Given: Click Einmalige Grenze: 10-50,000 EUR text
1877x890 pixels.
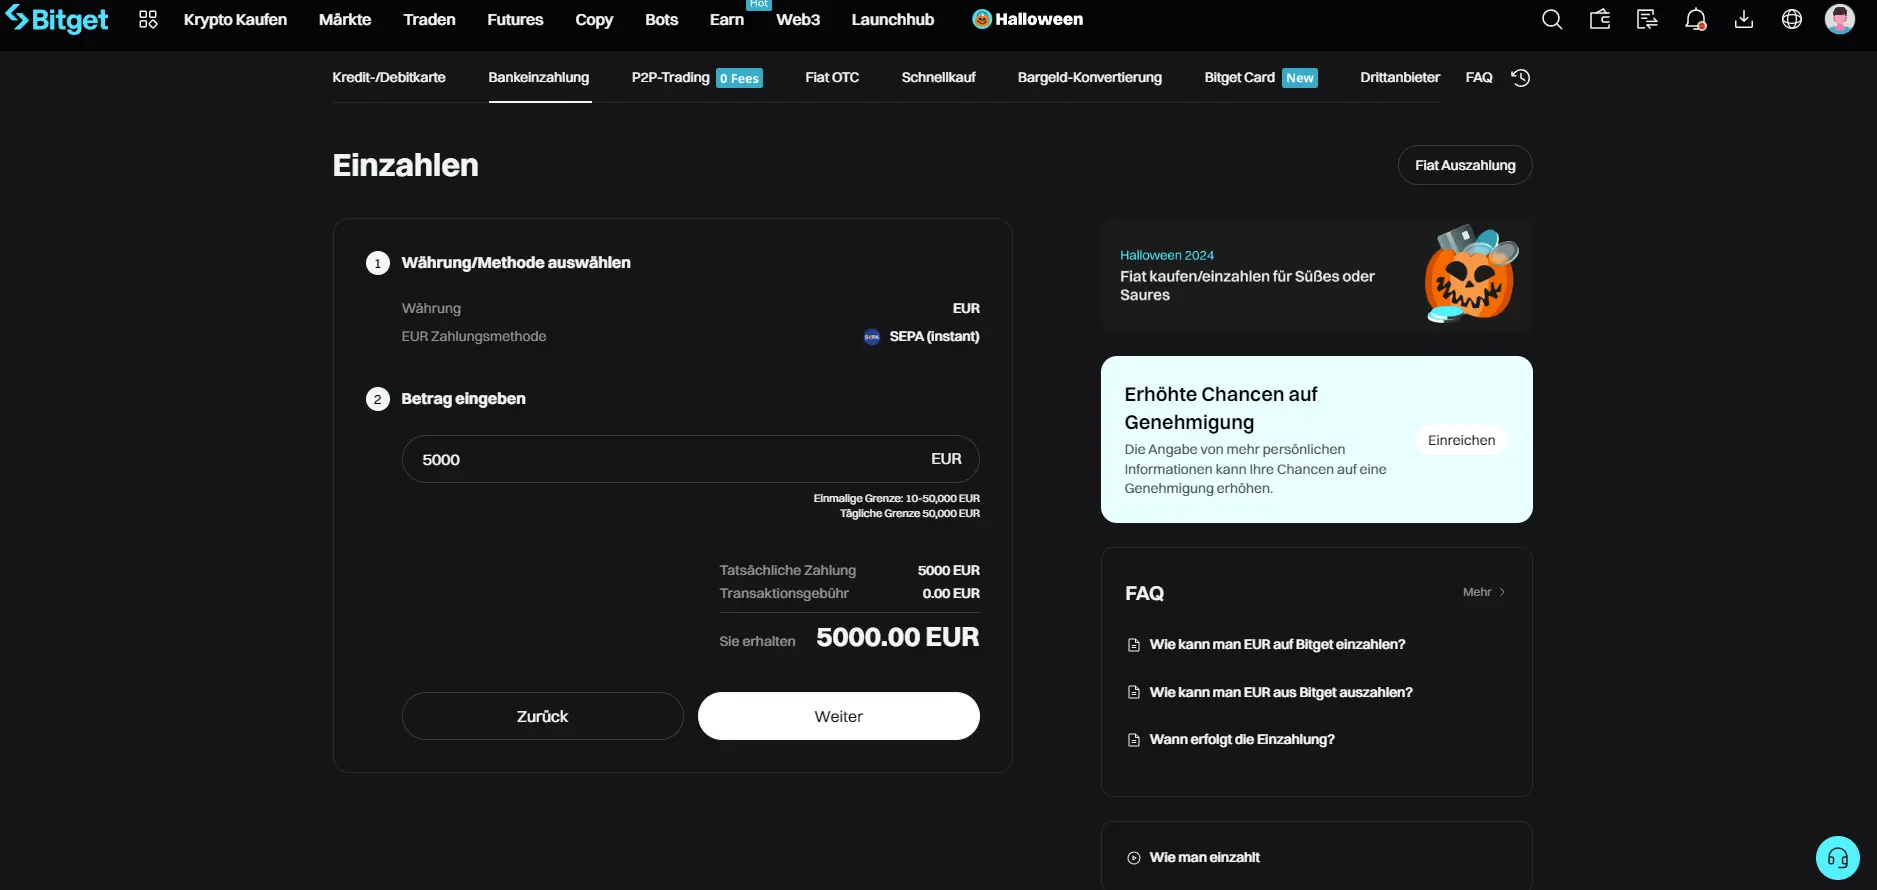Looking at the screenshot, I should click(x=897, y=498).
